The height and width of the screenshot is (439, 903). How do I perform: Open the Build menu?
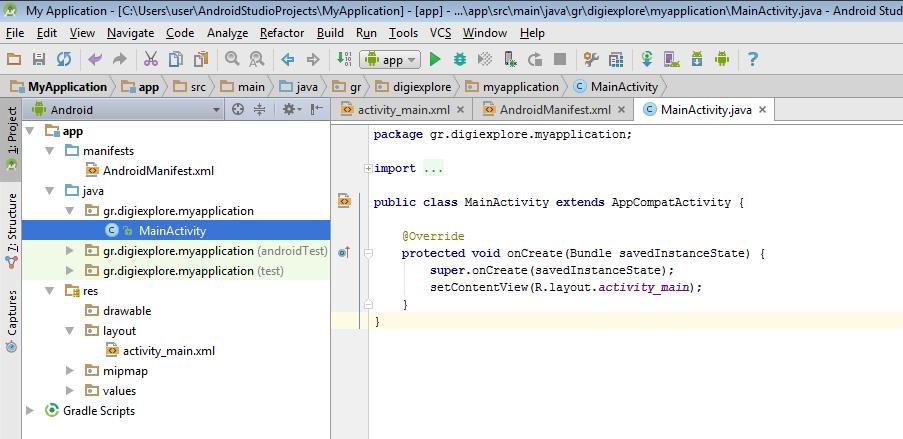tap(330, 33)
